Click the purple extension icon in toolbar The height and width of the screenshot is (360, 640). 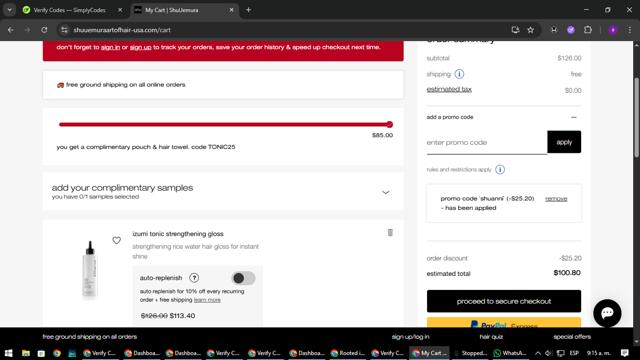tap(571, 30)
